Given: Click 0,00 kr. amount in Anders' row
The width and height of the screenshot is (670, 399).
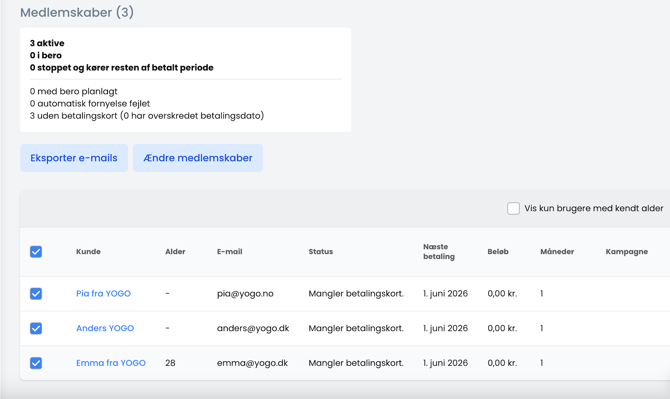Looking at the screenshot, I should pyautogui.click(x=502, y=328).
